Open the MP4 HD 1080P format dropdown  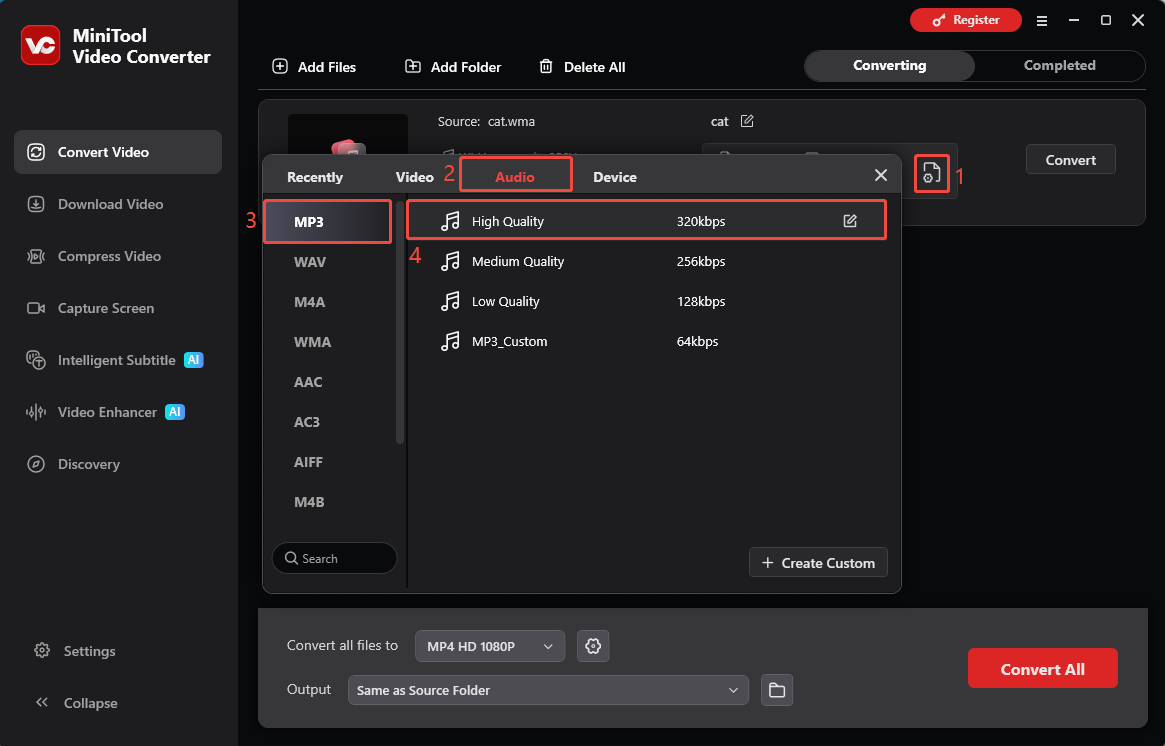coord(490,646)
